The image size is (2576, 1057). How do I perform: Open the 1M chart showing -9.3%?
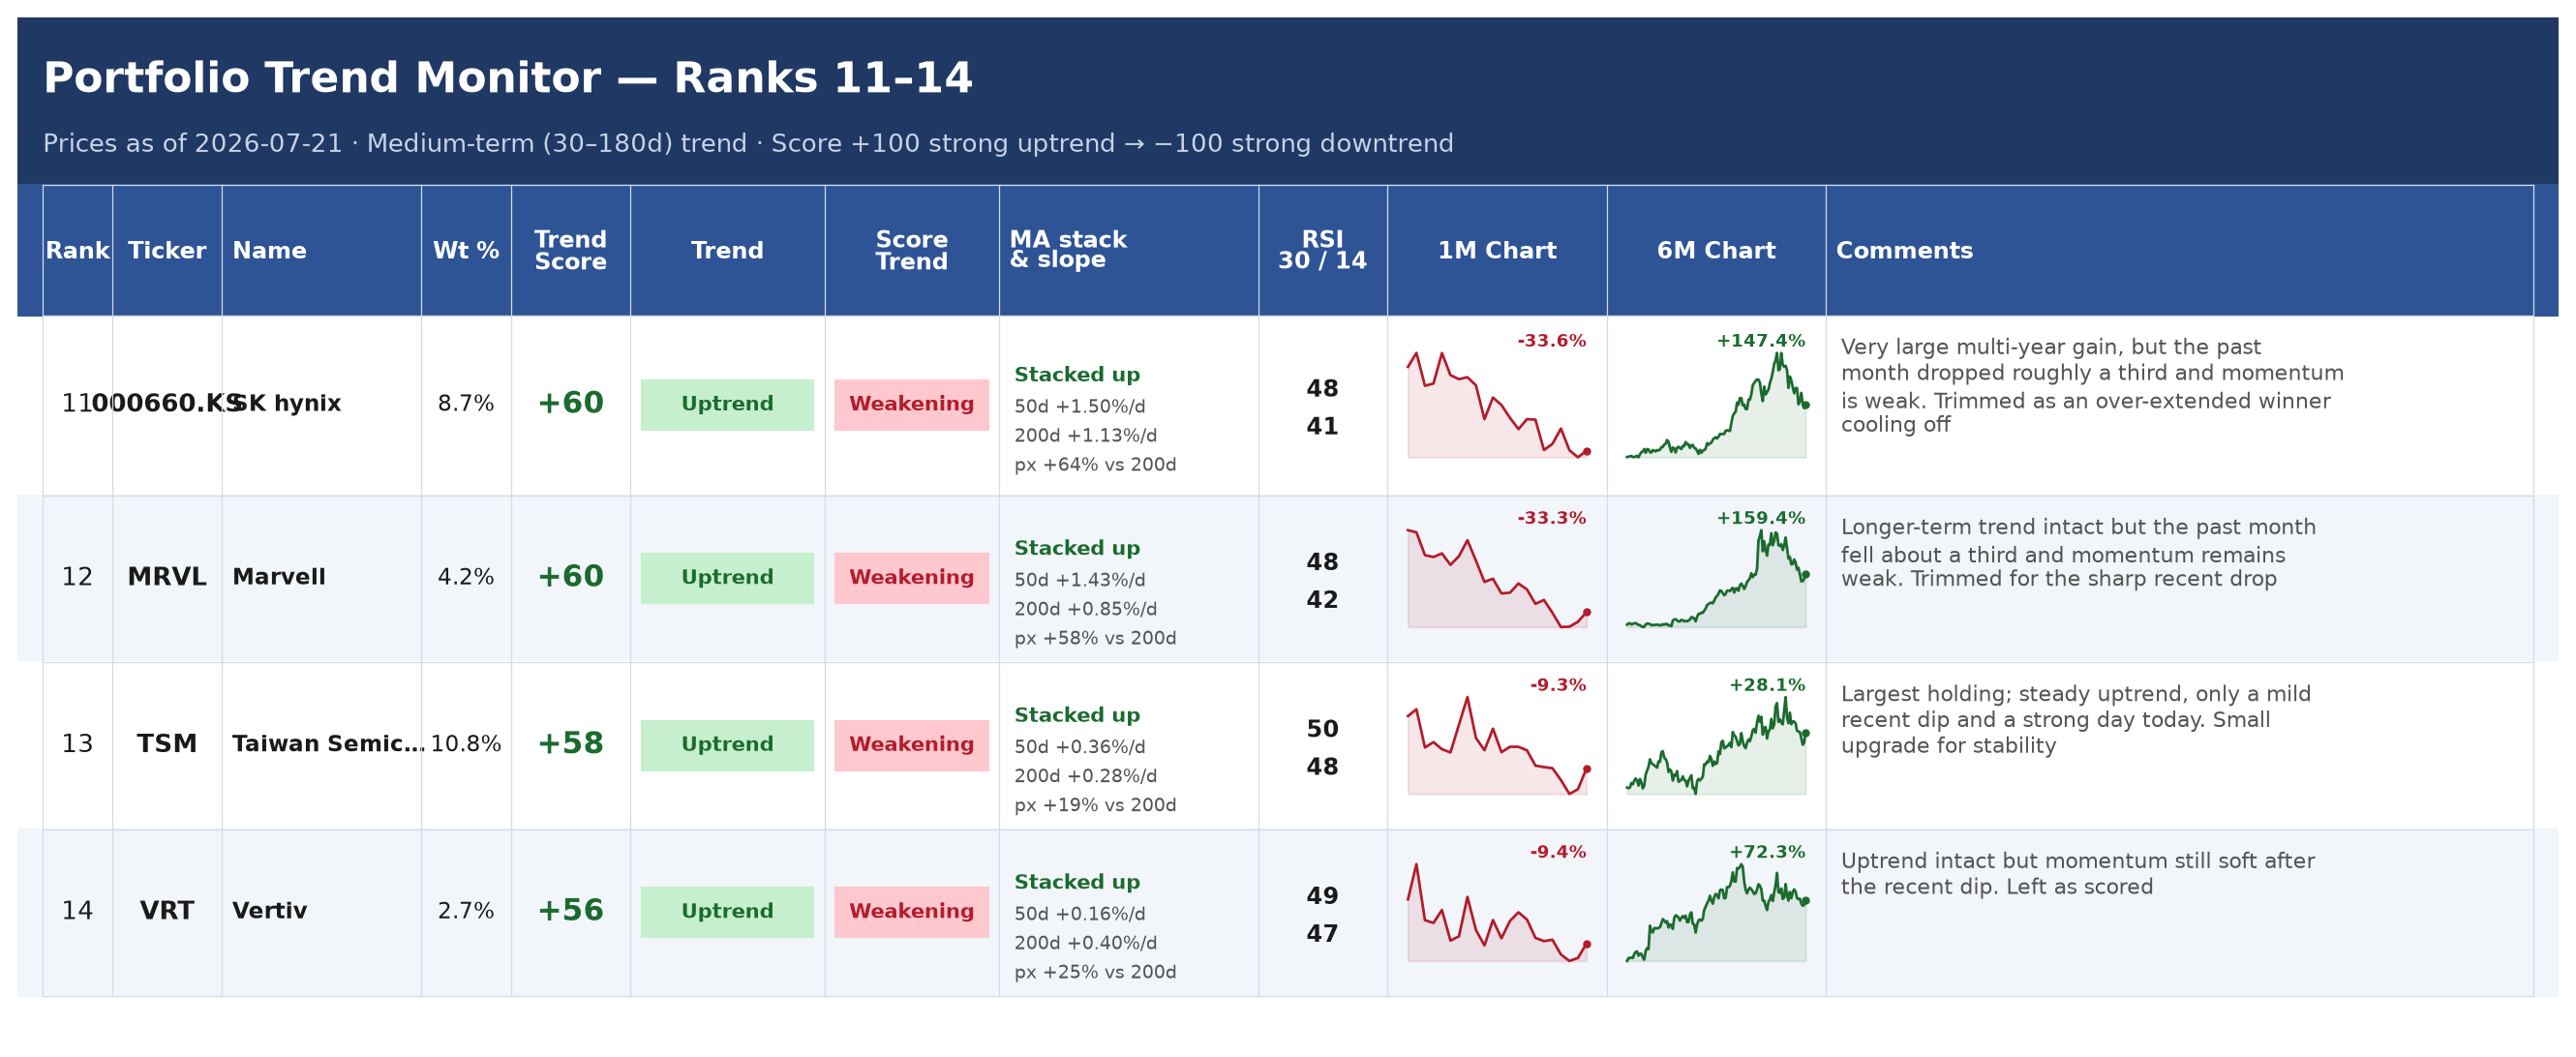point(1497,746)
